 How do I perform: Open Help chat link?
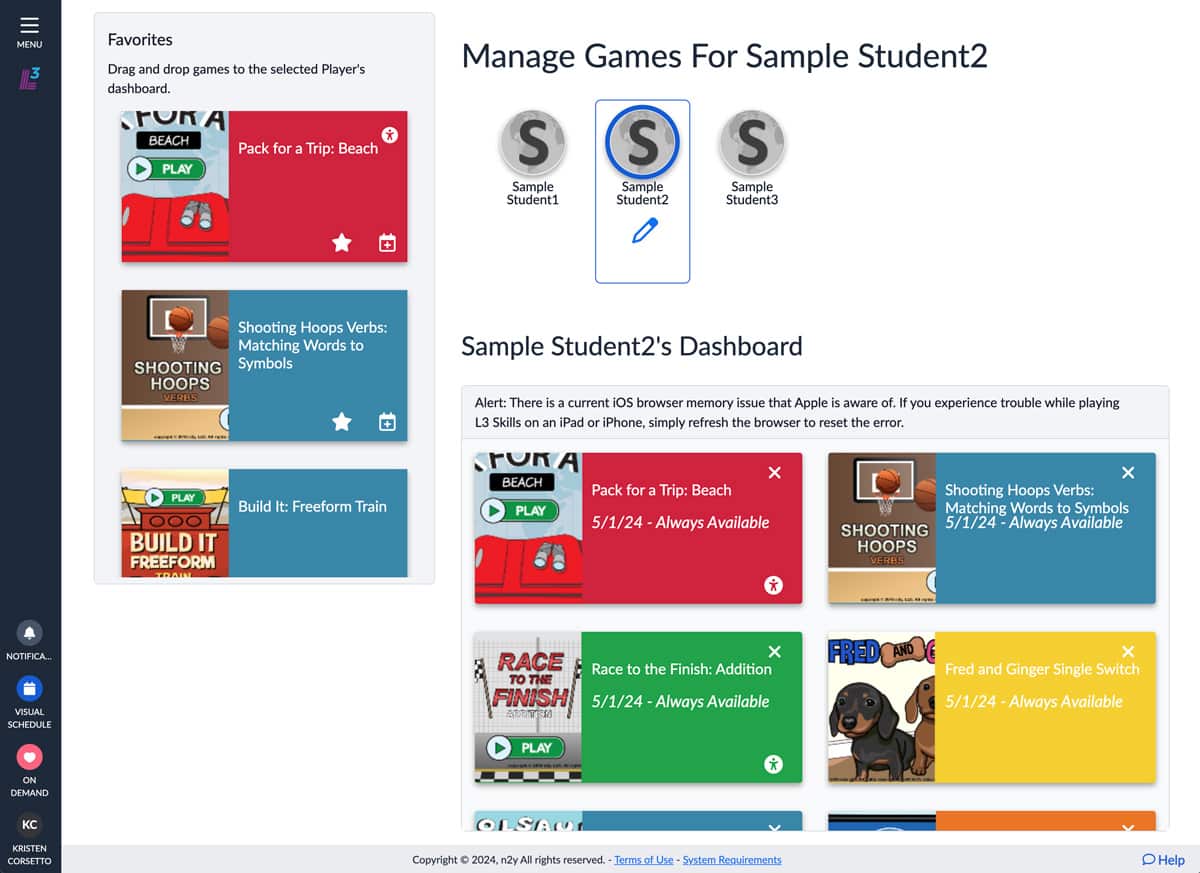[1163, 860]
